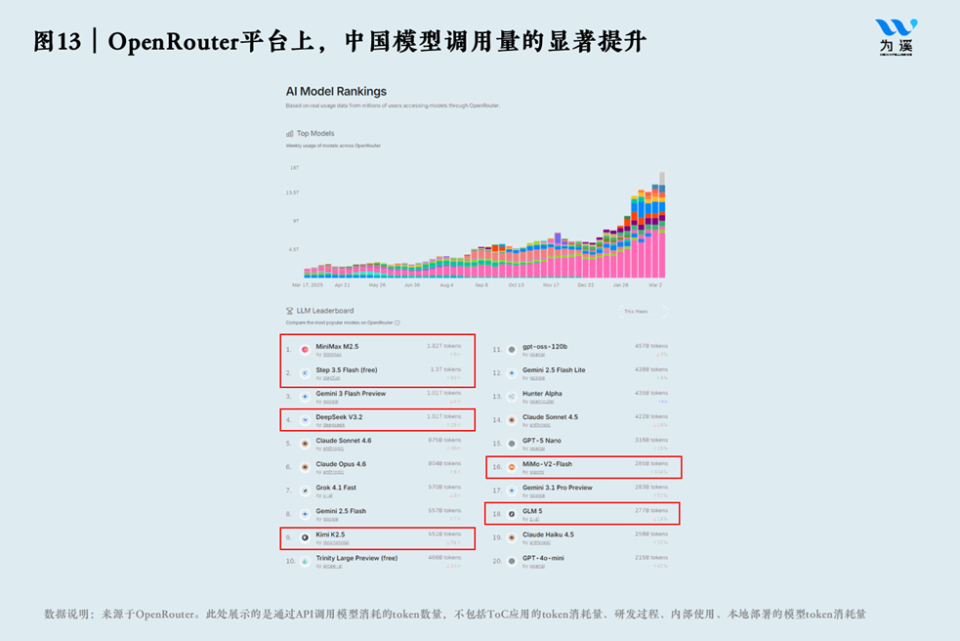Click the GPT-5 Nano model icon
This screenshot has width=960, height=641.
[512, 443]
